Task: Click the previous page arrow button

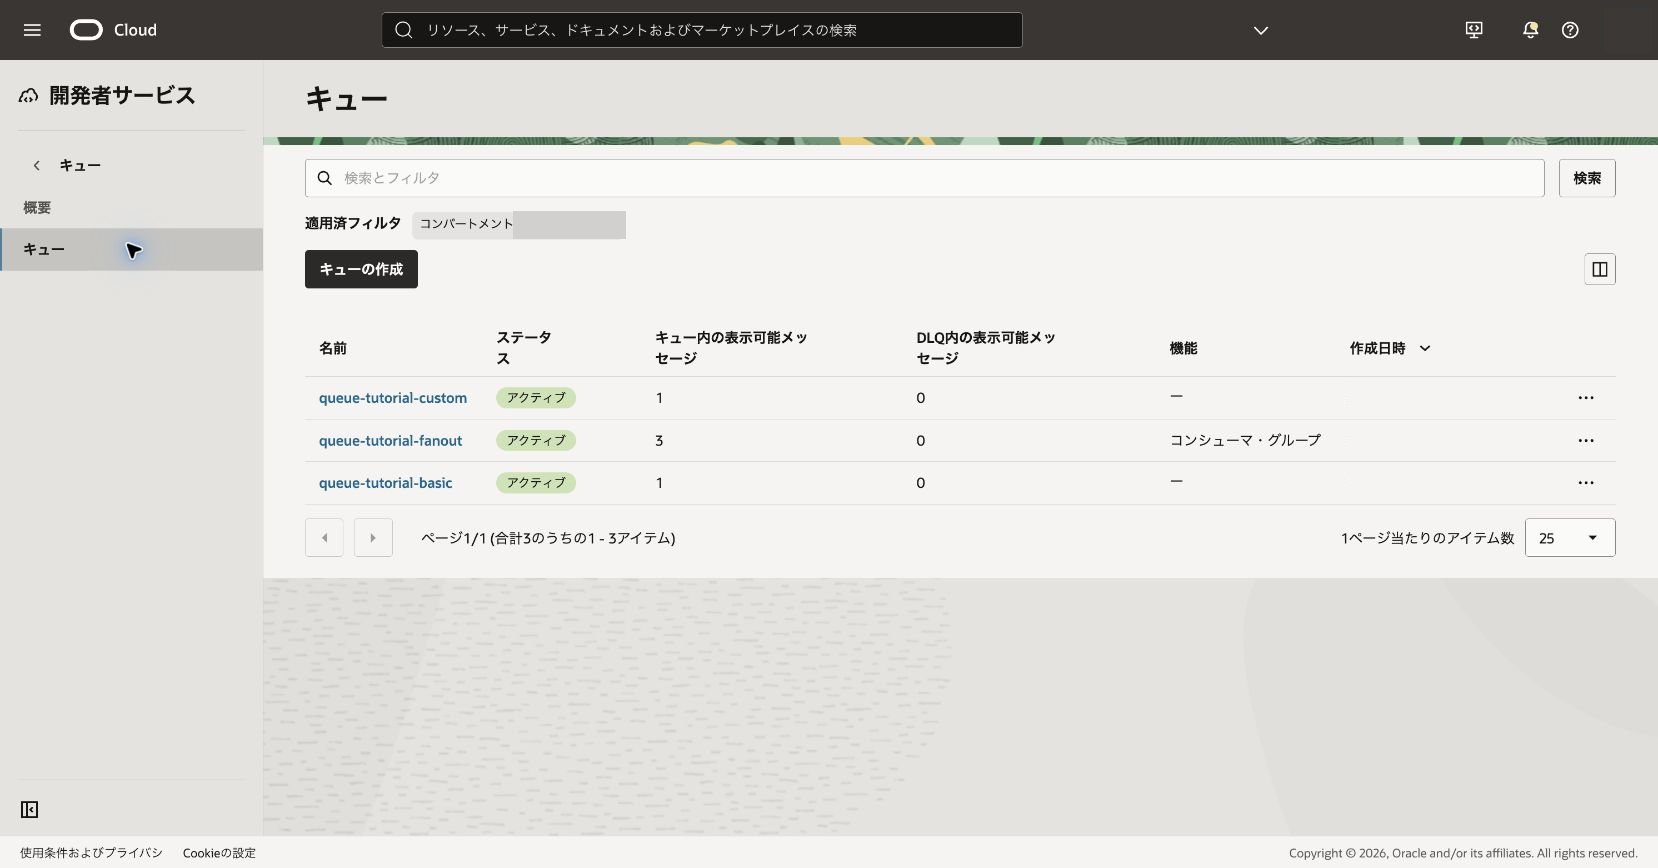Action: click(x=324, y=538)
